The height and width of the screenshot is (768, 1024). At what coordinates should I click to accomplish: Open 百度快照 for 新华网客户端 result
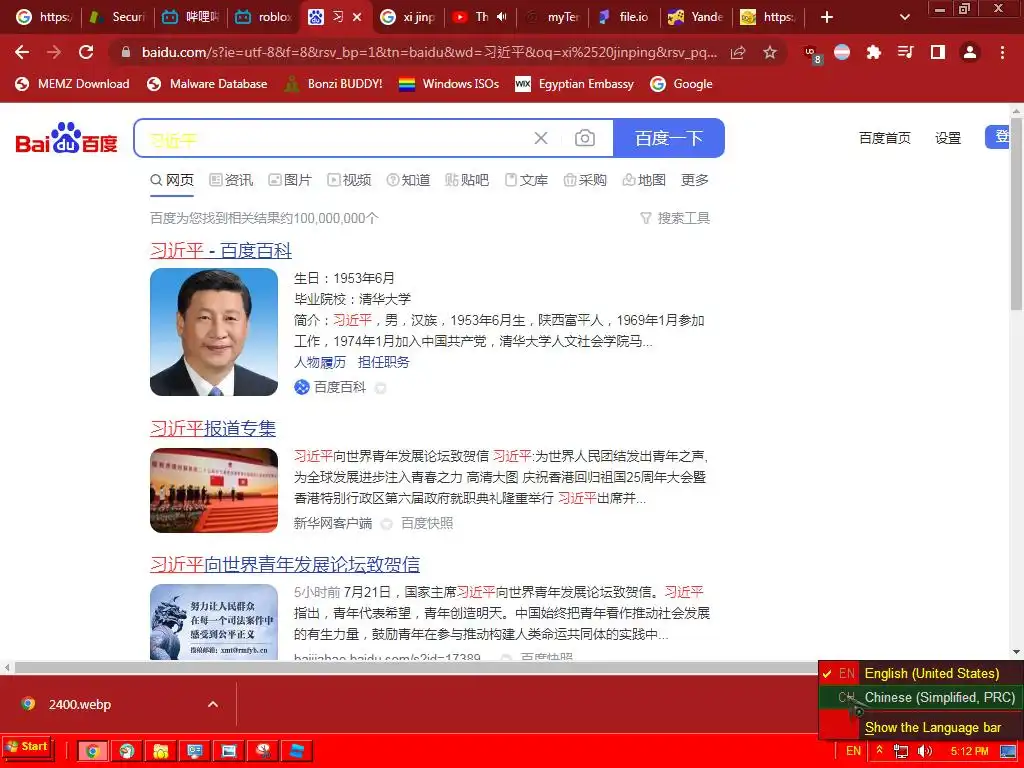[x=426, y=523]
